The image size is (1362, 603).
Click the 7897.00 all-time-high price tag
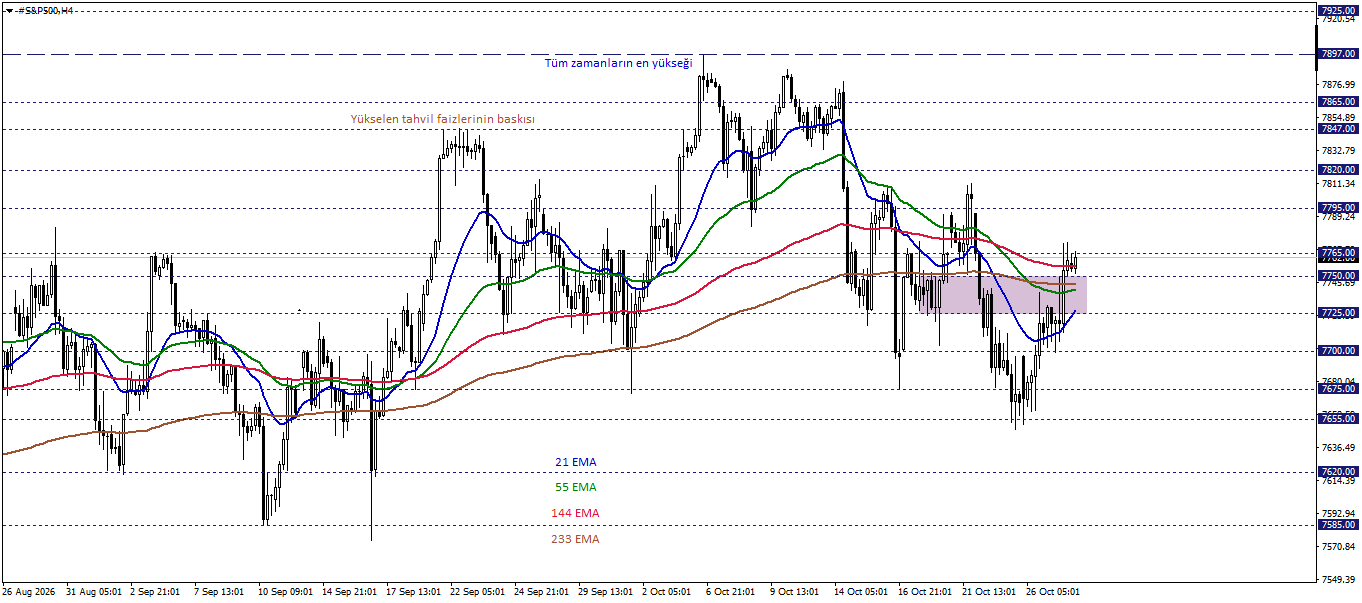coord(1337,55)
